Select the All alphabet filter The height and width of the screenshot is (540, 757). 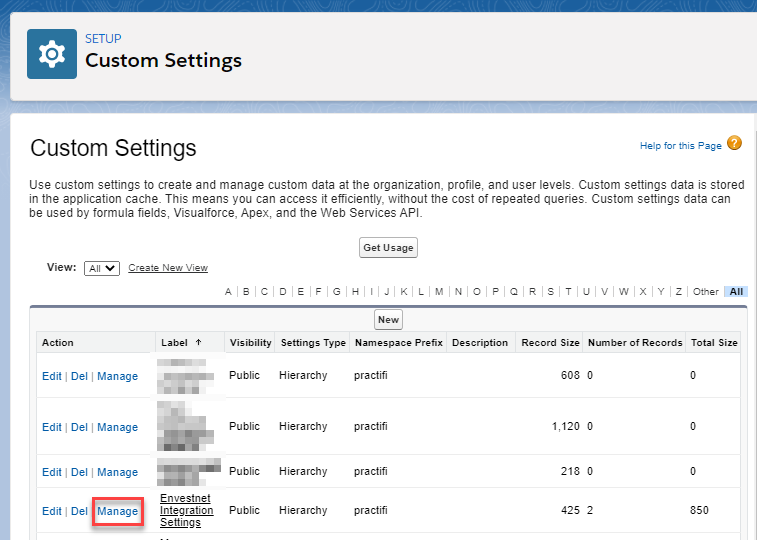[x=736, y=291]
